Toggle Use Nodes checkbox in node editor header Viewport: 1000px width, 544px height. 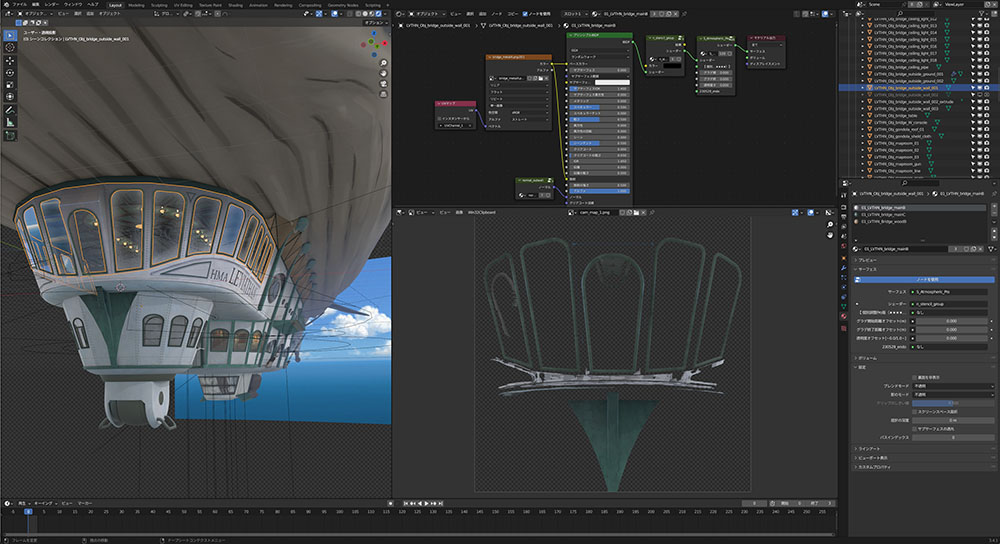525,13
